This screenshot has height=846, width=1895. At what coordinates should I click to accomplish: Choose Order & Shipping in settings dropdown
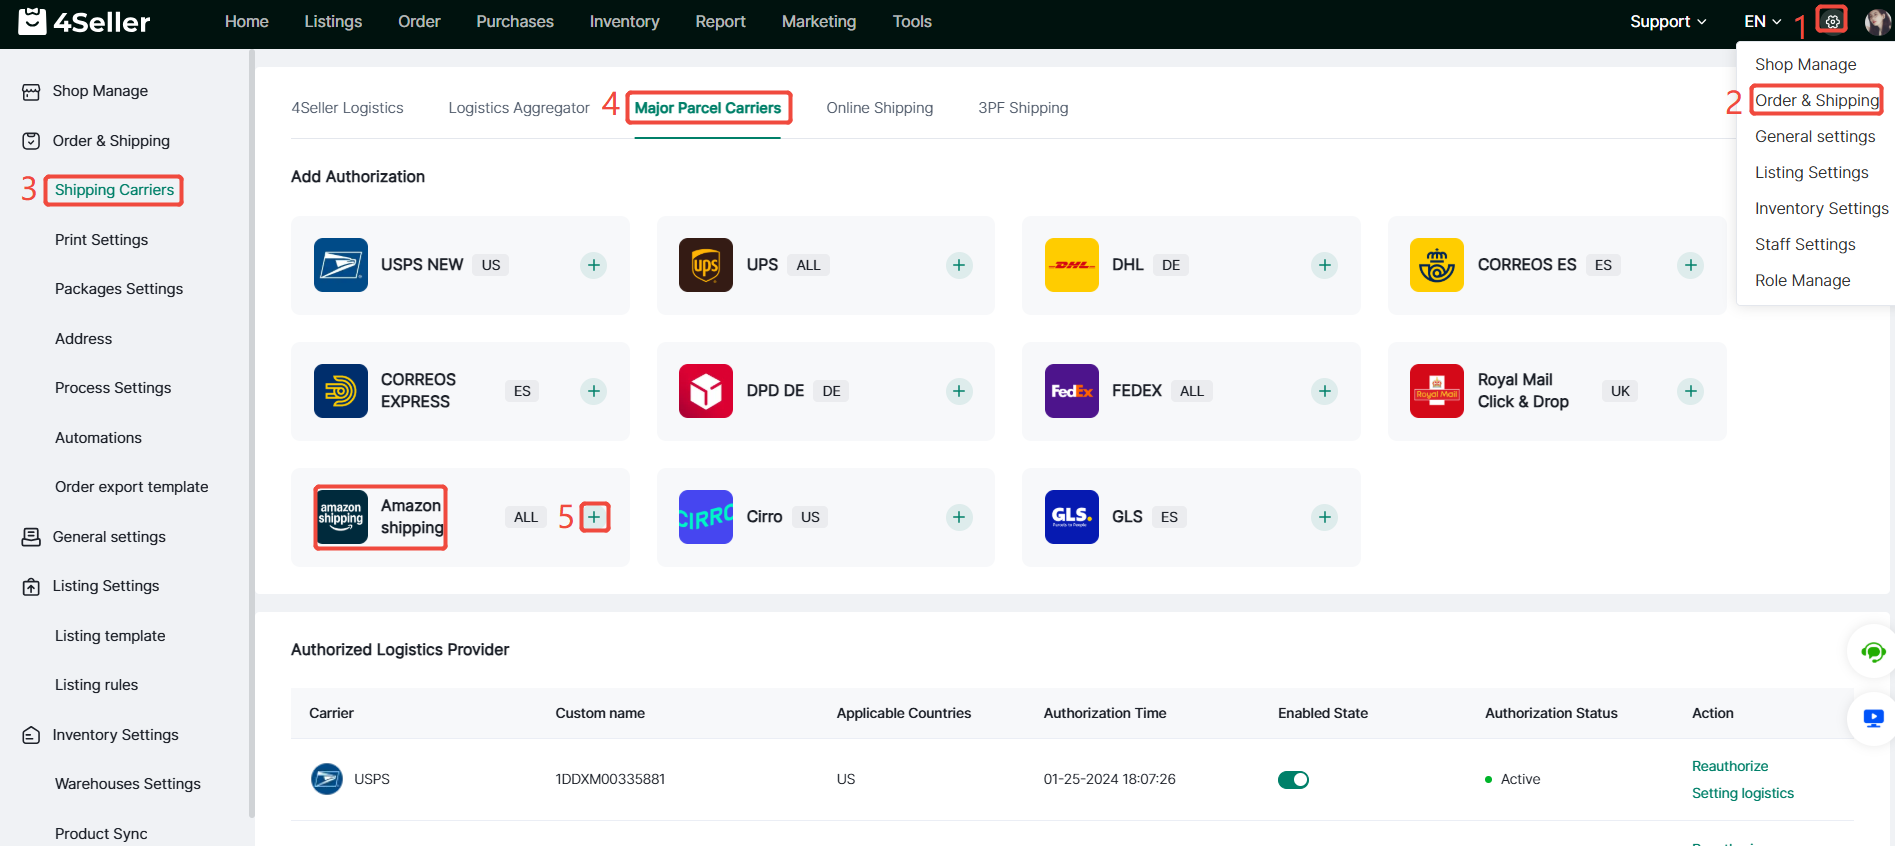tap(1817, 100)
